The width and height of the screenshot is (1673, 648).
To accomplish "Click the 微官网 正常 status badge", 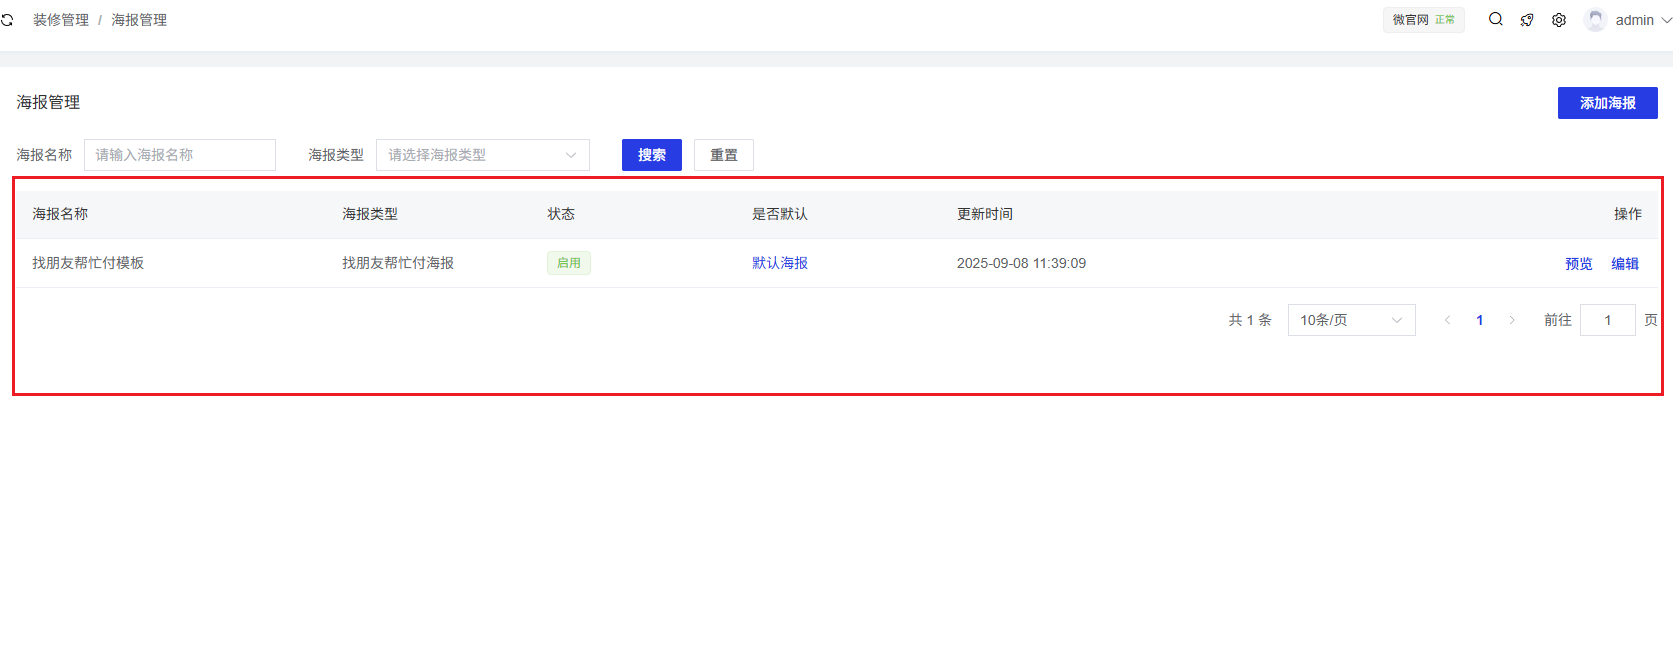I will (x=1423, y=20).
